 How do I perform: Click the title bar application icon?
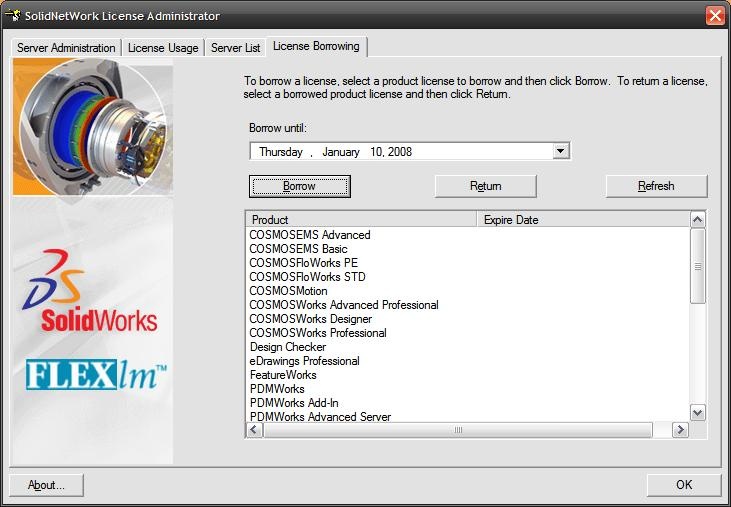[x=13, y=15]
